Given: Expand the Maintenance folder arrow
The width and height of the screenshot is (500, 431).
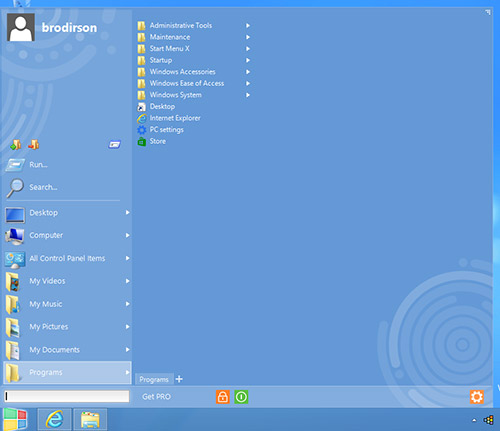Looking at the screenshot, I should point(248,37).
